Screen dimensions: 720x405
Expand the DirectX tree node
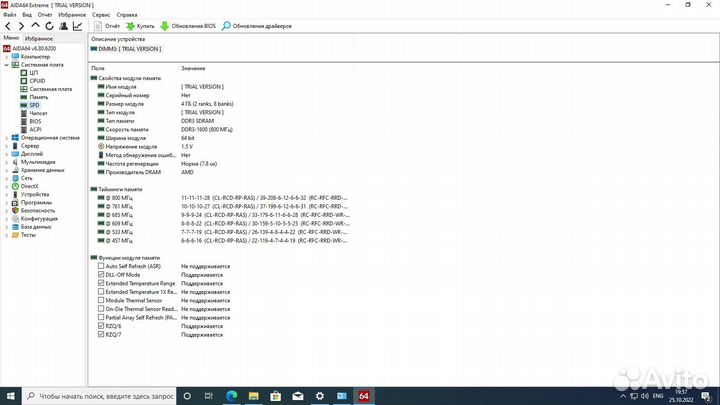pos(6,186)
